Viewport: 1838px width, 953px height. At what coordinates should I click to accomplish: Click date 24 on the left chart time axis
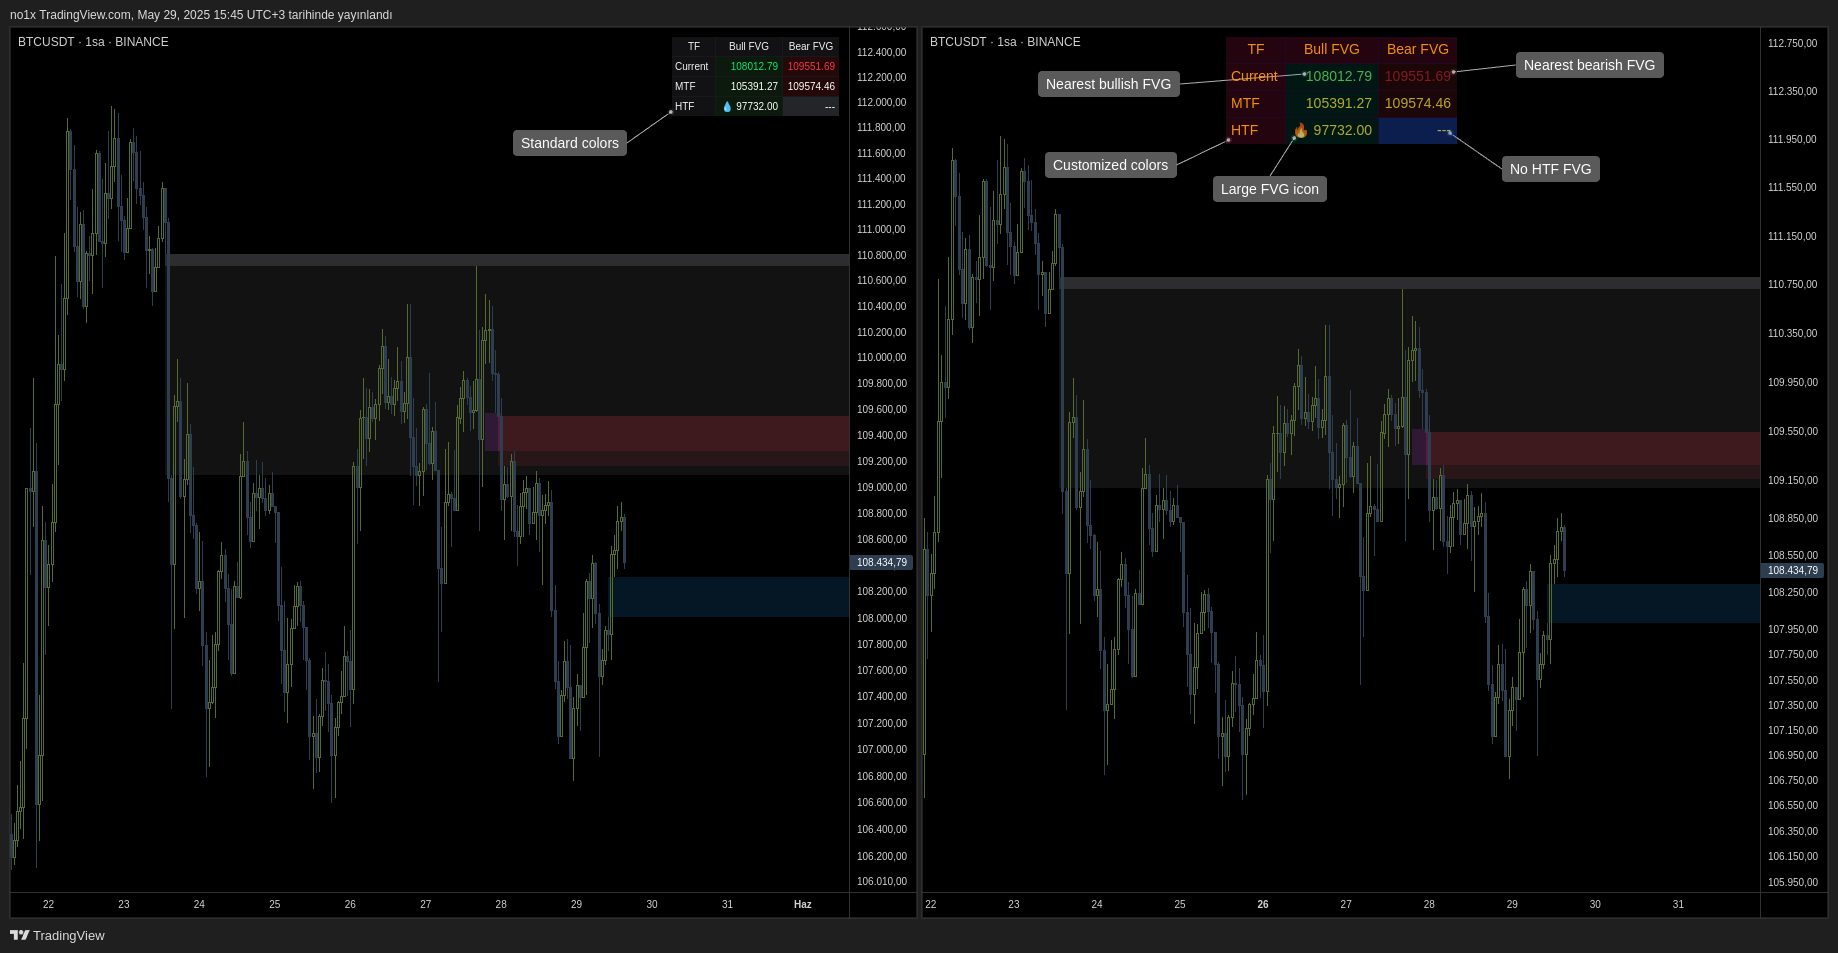point(199,904)
